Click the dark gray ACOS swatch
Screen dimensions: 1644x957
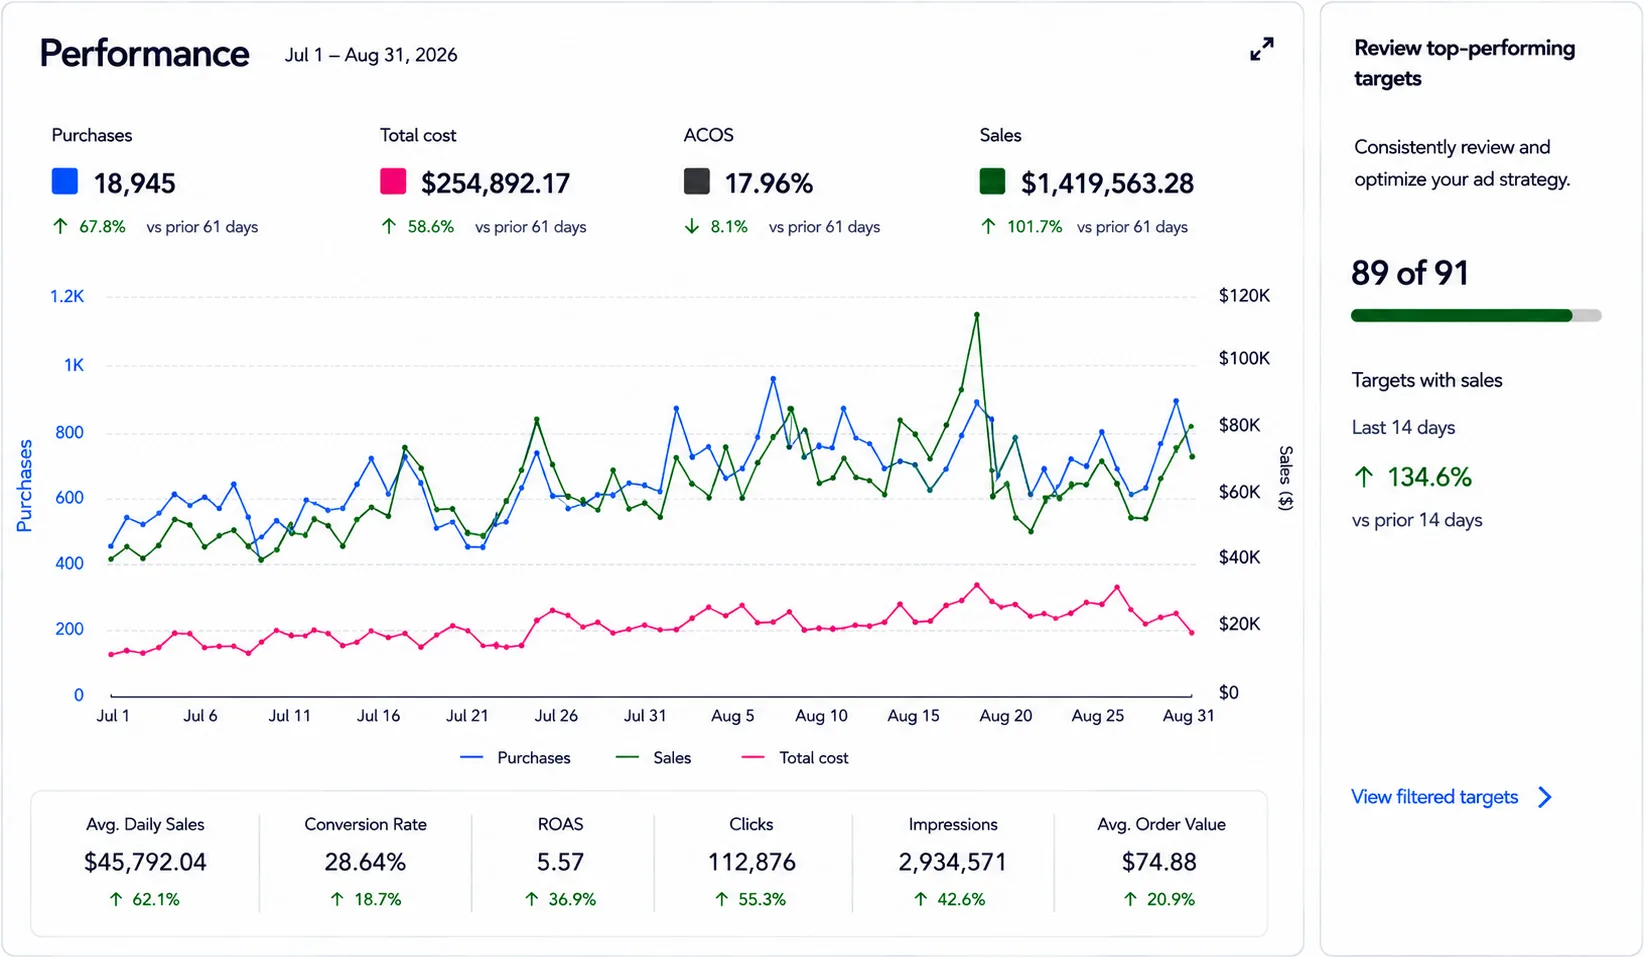point(697,181)
